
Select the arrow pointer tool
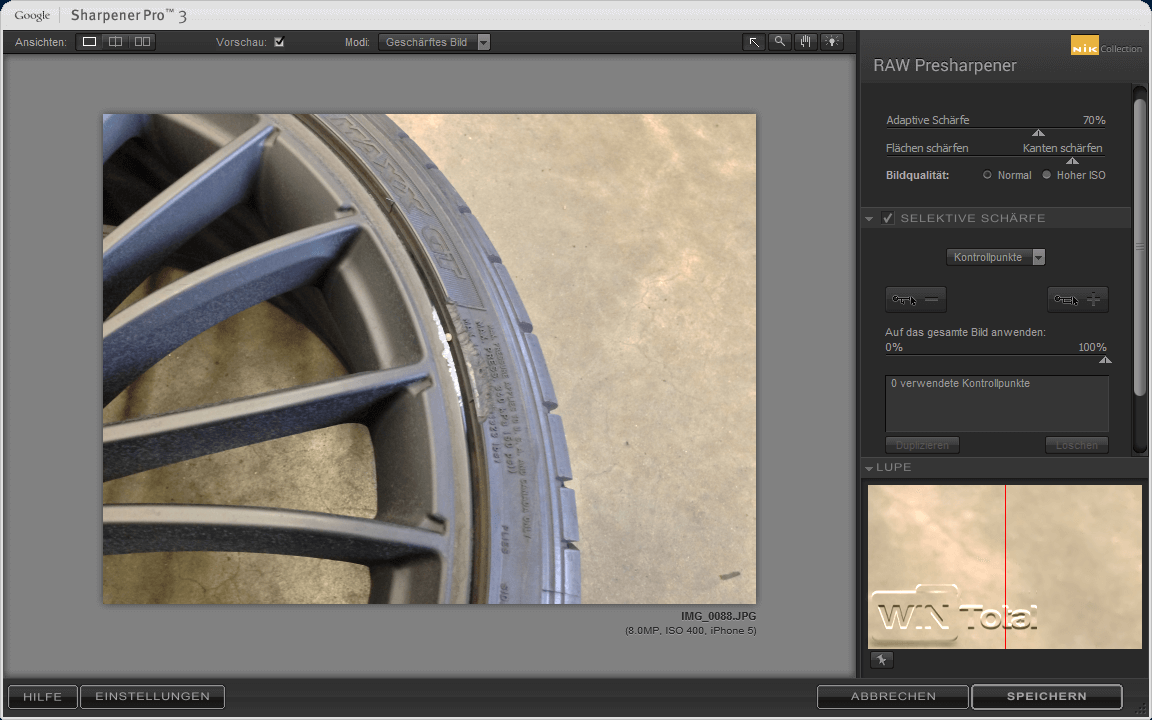click(754, 42)
